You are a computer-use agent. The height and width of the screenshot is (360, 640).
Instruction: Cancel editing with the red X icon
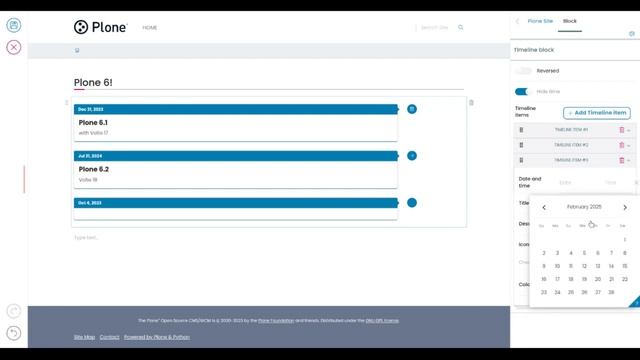(x=13, y=47)
